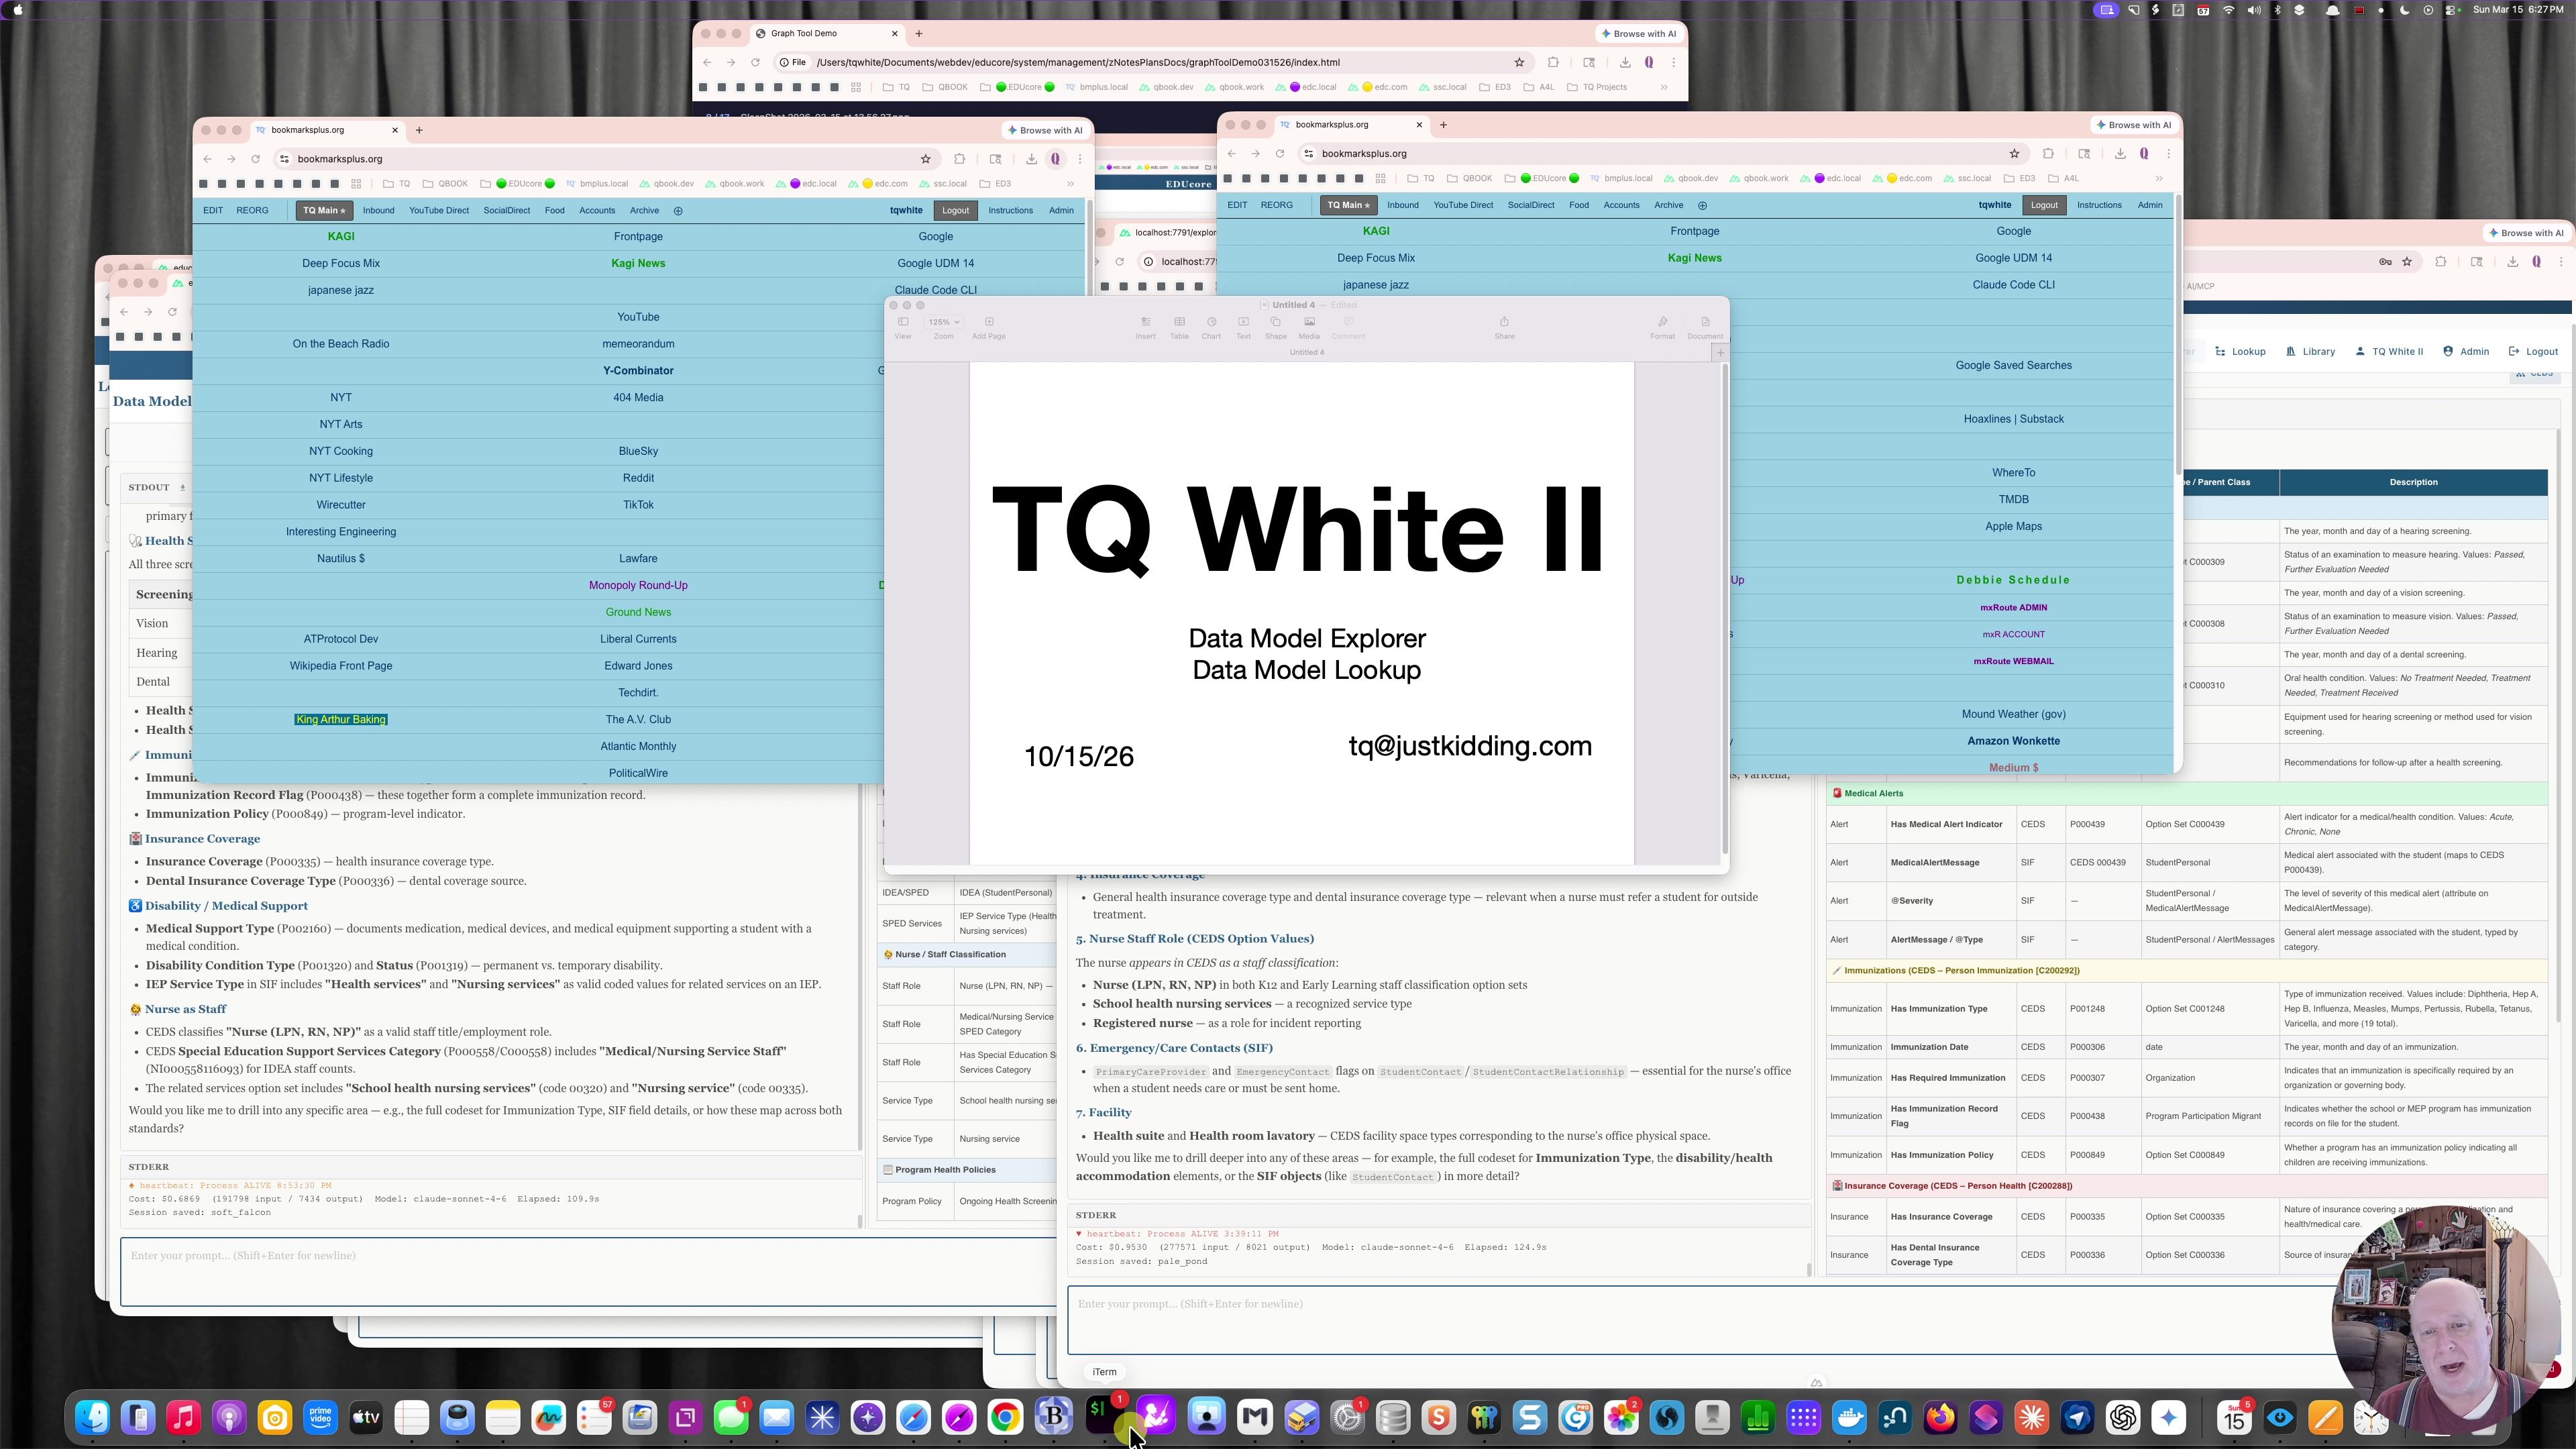This screenshot has height=1449, width=2576.
Task: Expand bookmarks overflow chevron in Graph Tool Demo window
Action: click(1664, 87)
